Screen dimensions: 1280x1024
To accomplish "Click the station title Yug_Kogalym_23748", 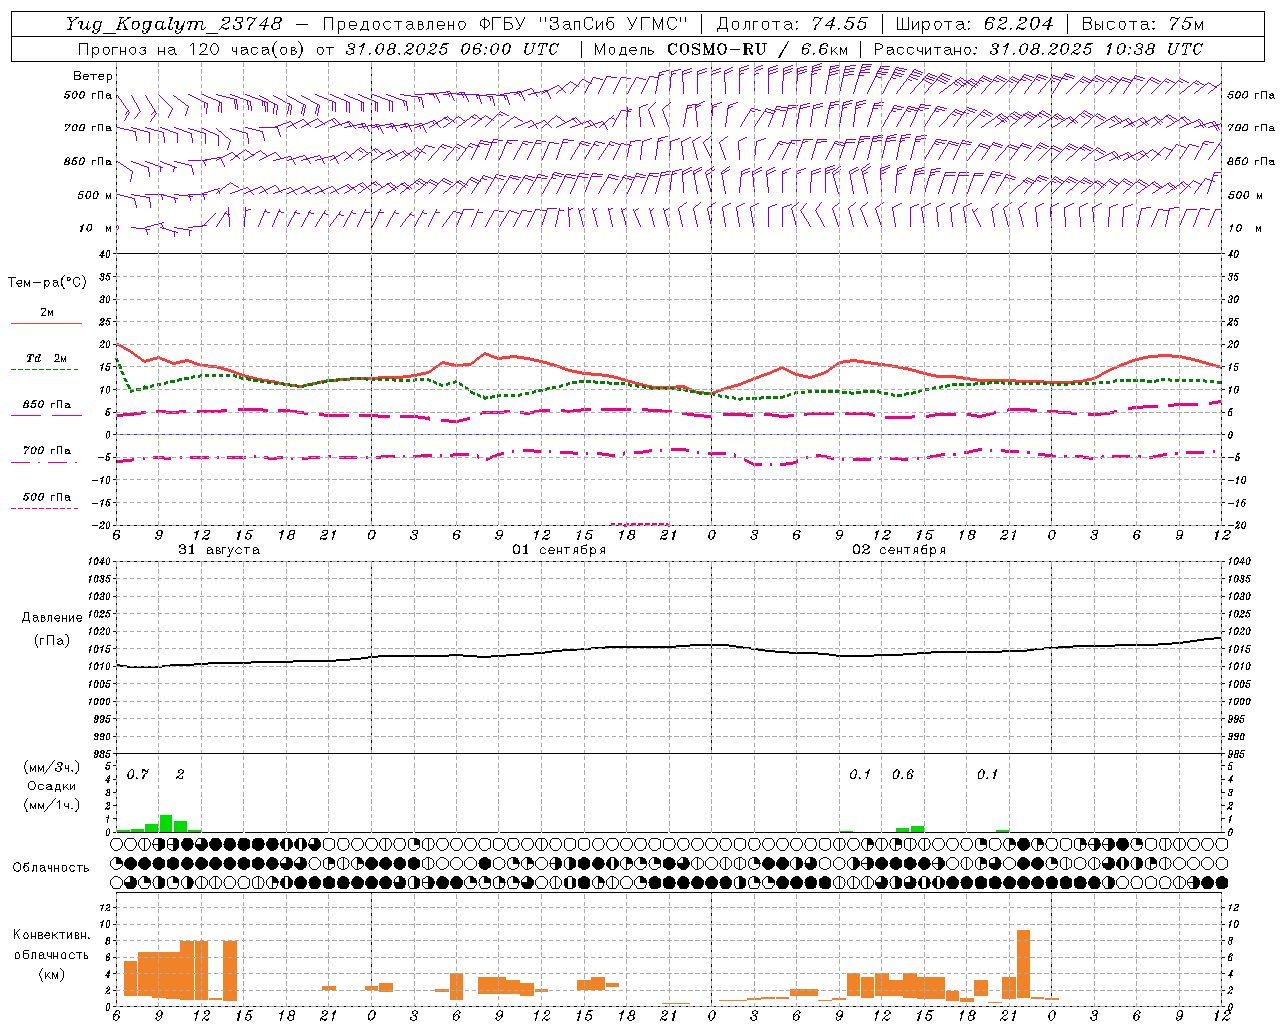I will point(174,24).
